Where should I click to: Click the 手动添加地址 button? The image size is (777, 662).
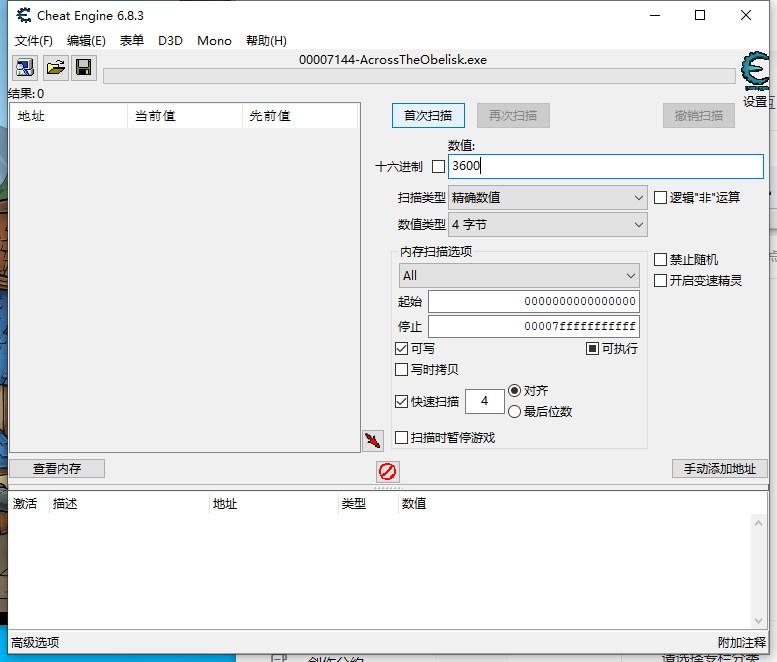(720, 469)
